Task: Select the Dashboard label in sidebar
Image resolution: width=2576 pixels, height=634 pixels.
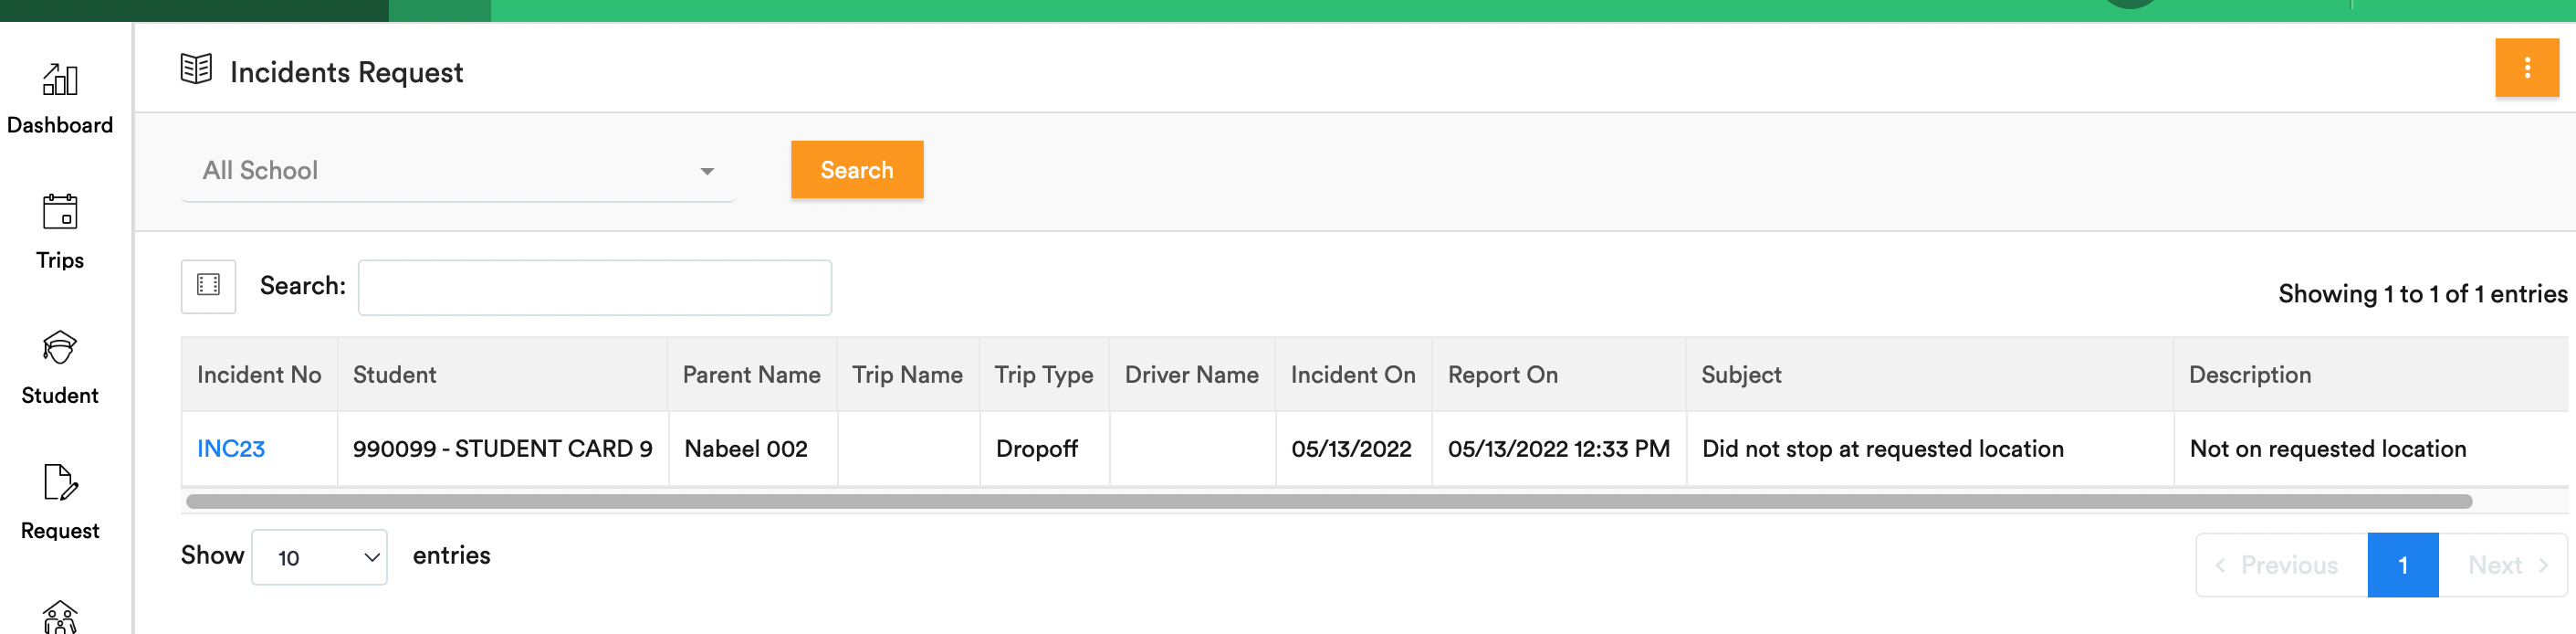Action: click(x=60, y=125)
